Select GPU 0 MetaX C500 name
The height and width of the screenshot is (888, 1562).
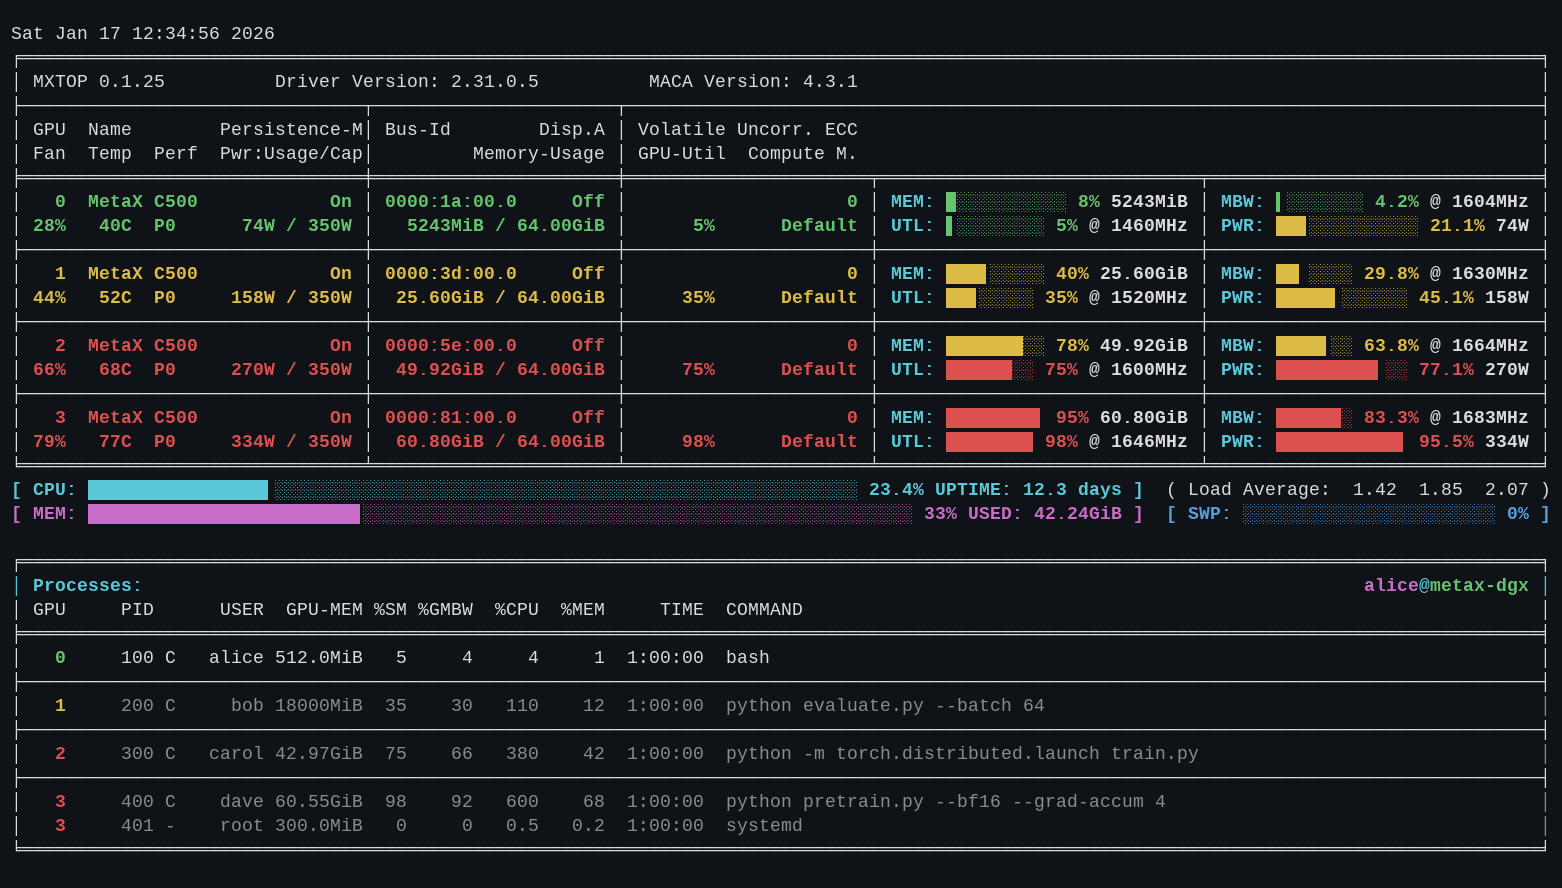pos(143,202)
